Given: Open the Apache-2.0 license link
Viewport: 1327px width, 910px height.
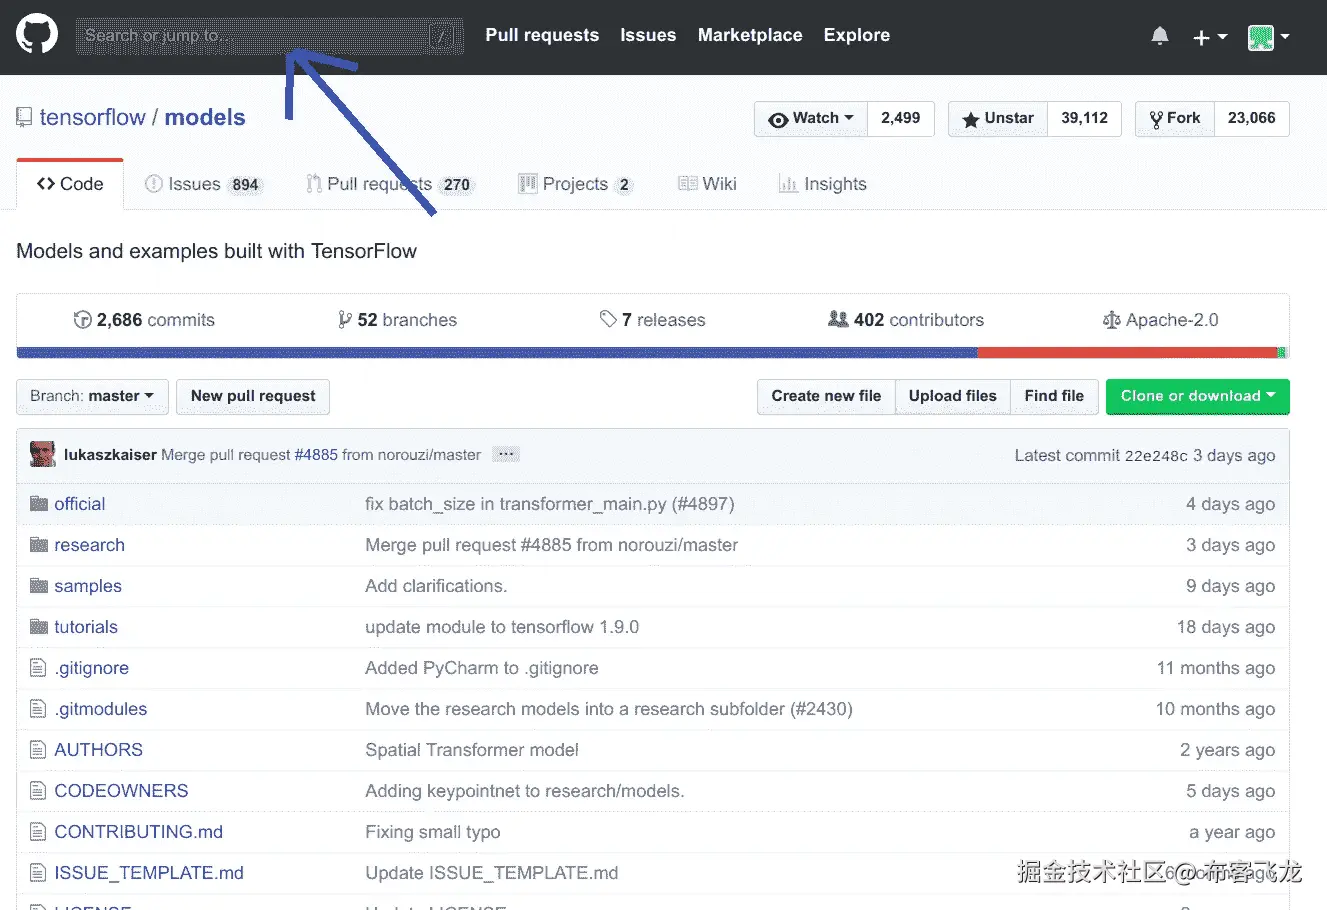Looking at the screenshot, I should click(x=1161, y=320).
